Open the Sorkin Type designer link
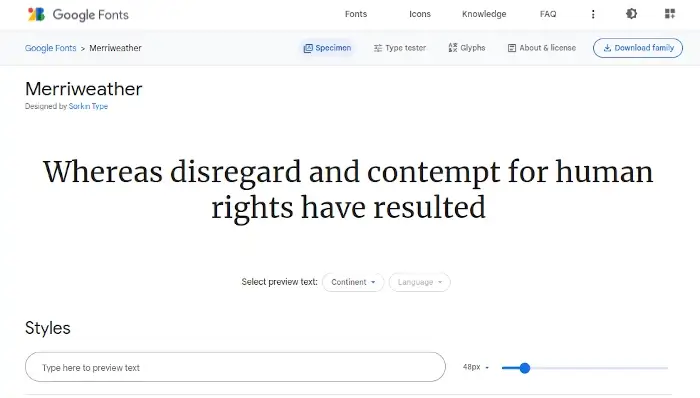Image resolution: width=700 pixels, height=398 pixels. (x=88, y=106)
